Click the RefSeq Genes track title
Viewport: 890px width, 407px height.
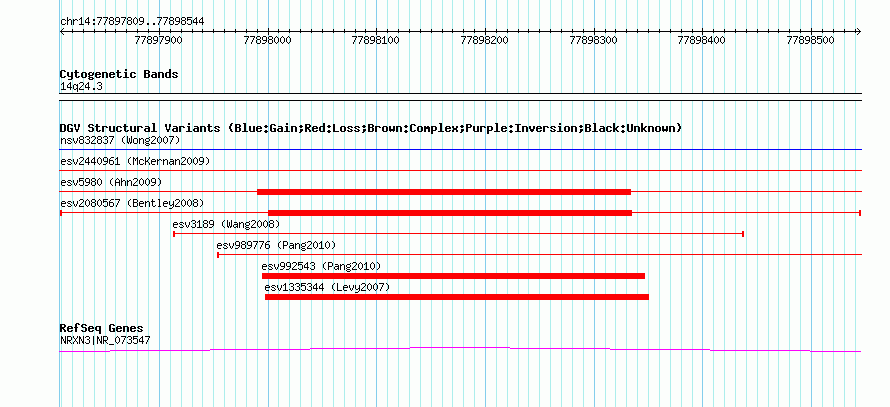[x=102, y=329]
